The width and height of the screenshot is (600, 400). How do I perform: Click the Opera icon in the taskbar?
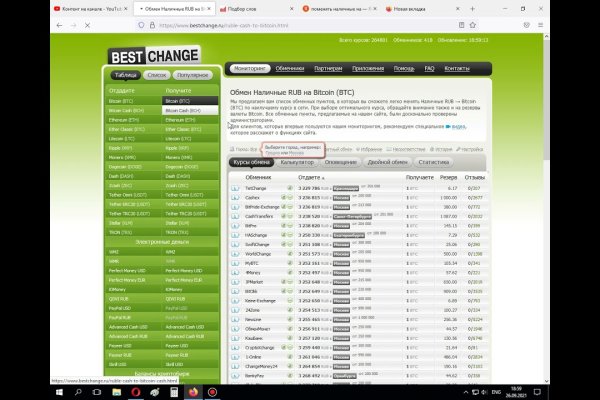pos(135,391)
